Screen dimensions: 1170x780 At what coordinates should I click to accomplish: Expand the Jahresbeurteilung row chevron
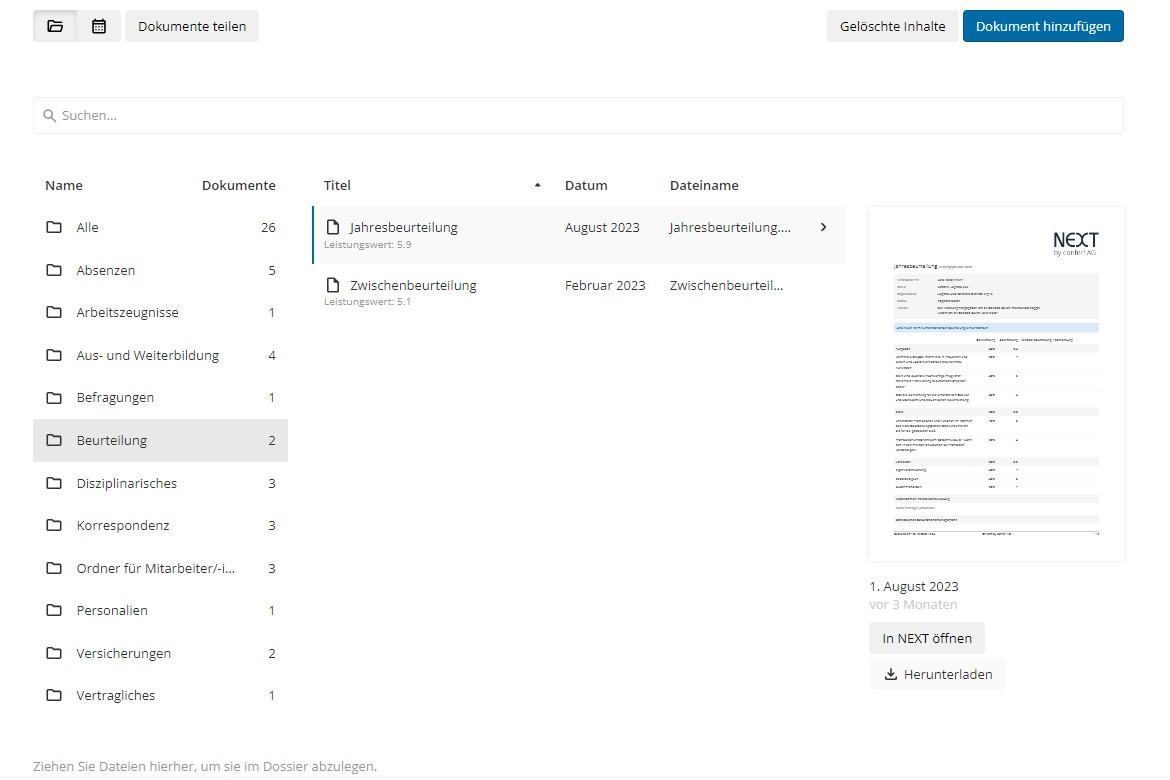tap(823, 227)
